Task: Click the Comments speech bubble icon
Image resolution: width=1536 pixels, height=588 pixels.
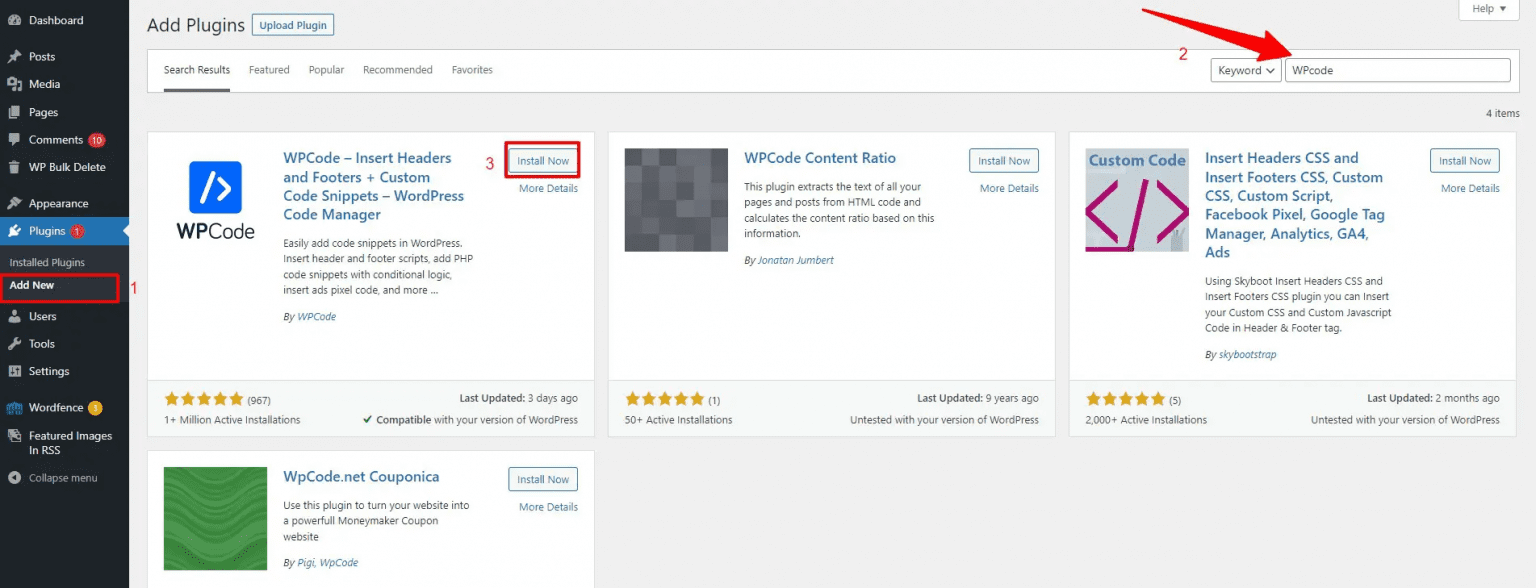Action: pos(14,140)
